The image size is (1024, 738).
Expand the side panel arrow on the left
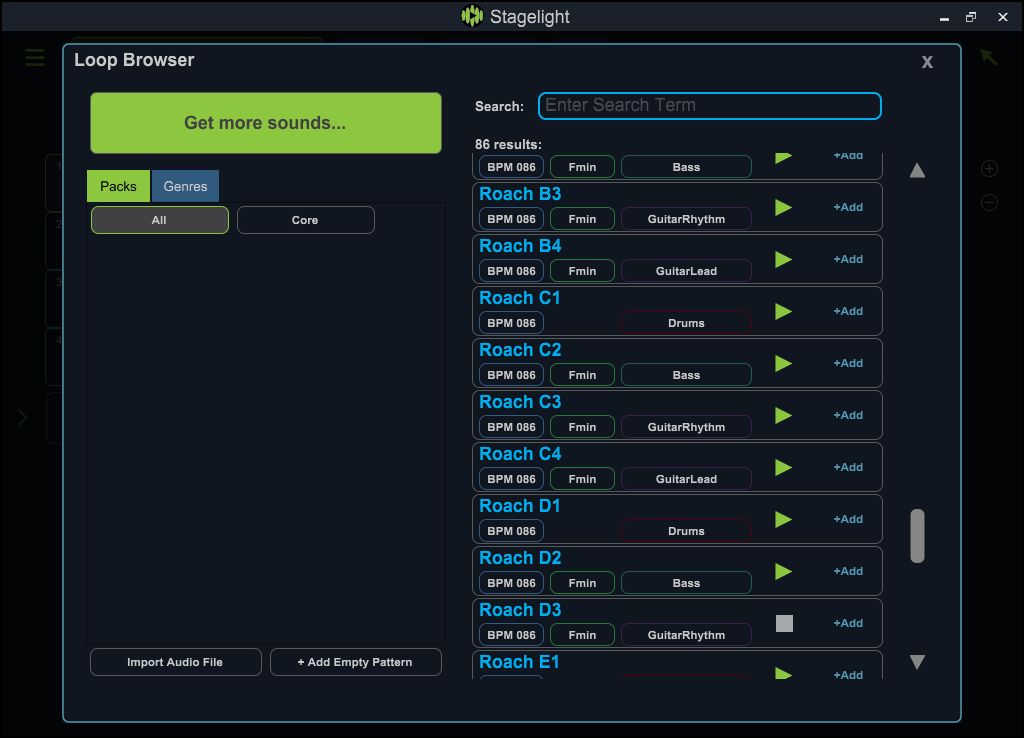pos(22,418)
